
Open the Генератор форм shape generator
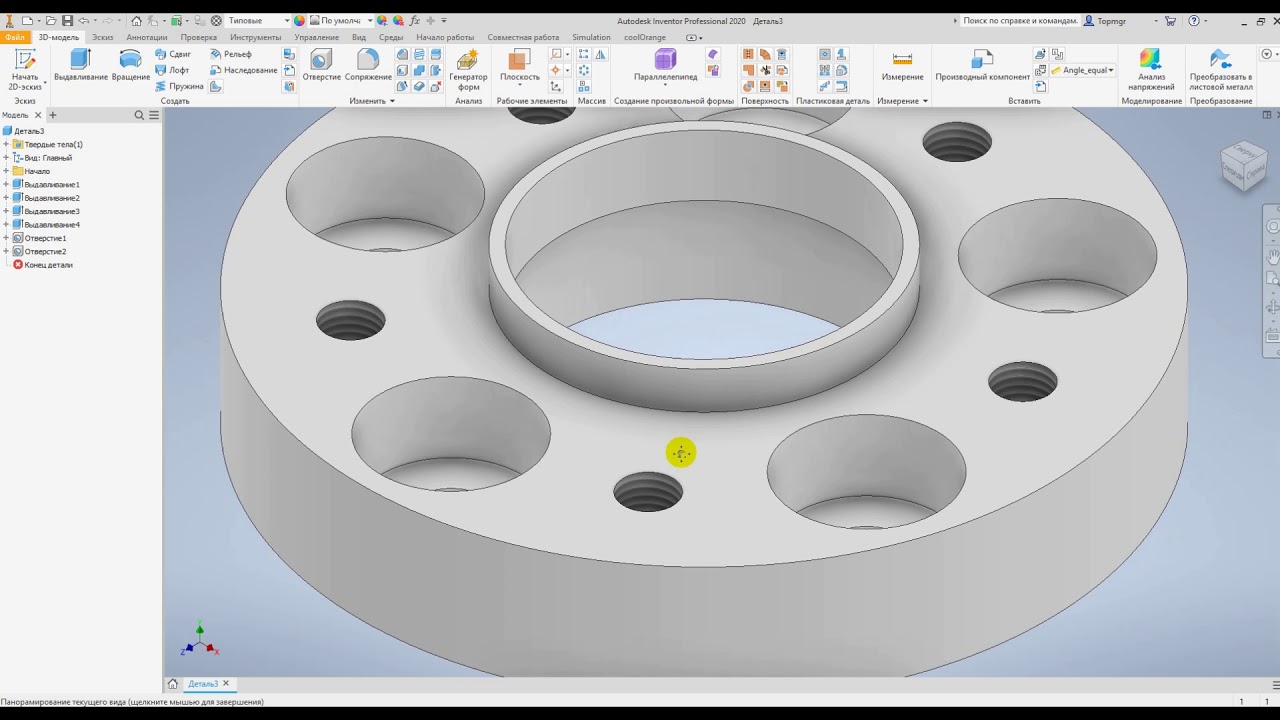[468, 69]
